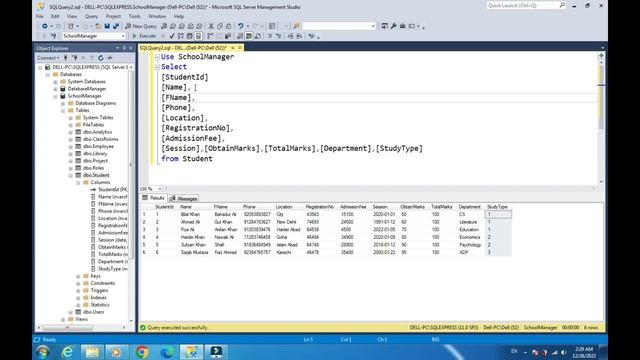640x360 pixels.
Task: Click Display Estimated Execution Plan icon
Action: [181, 36]
